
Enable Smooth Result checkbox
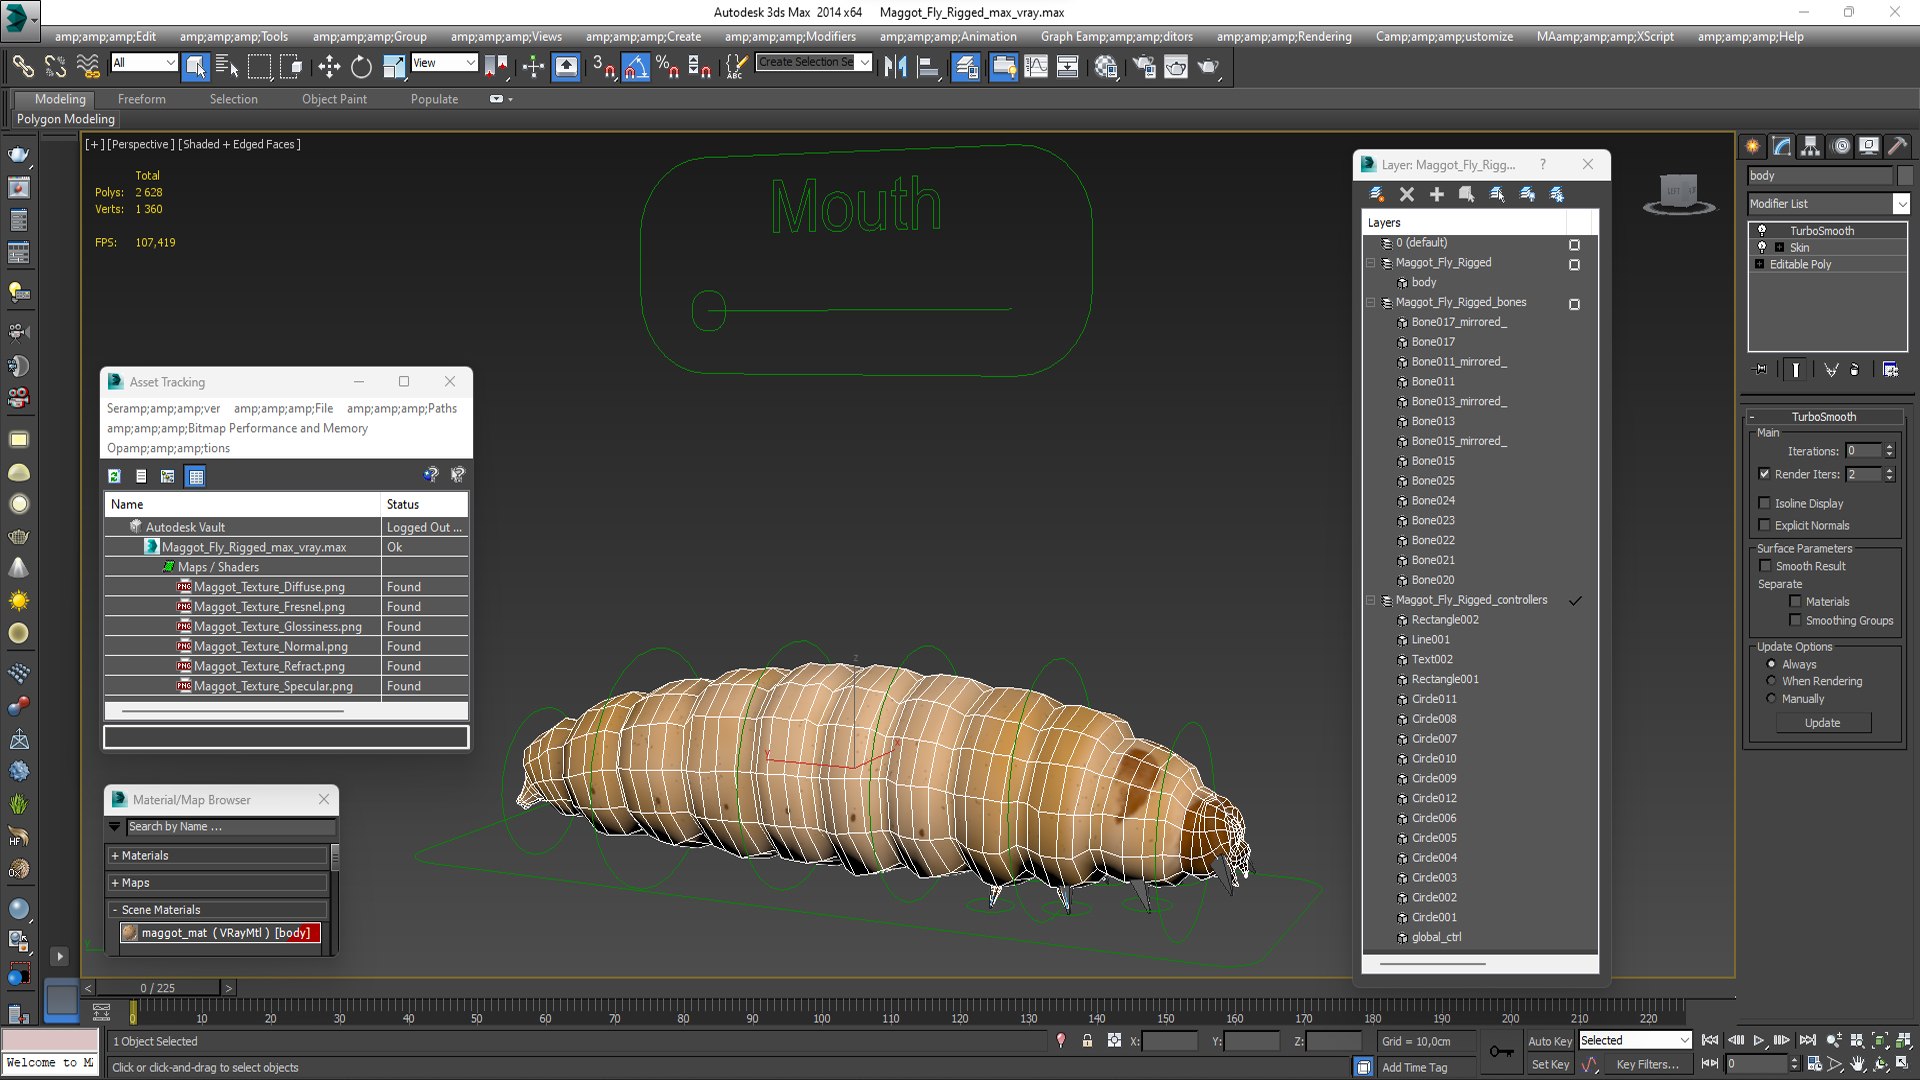(x=1765, y=566)
